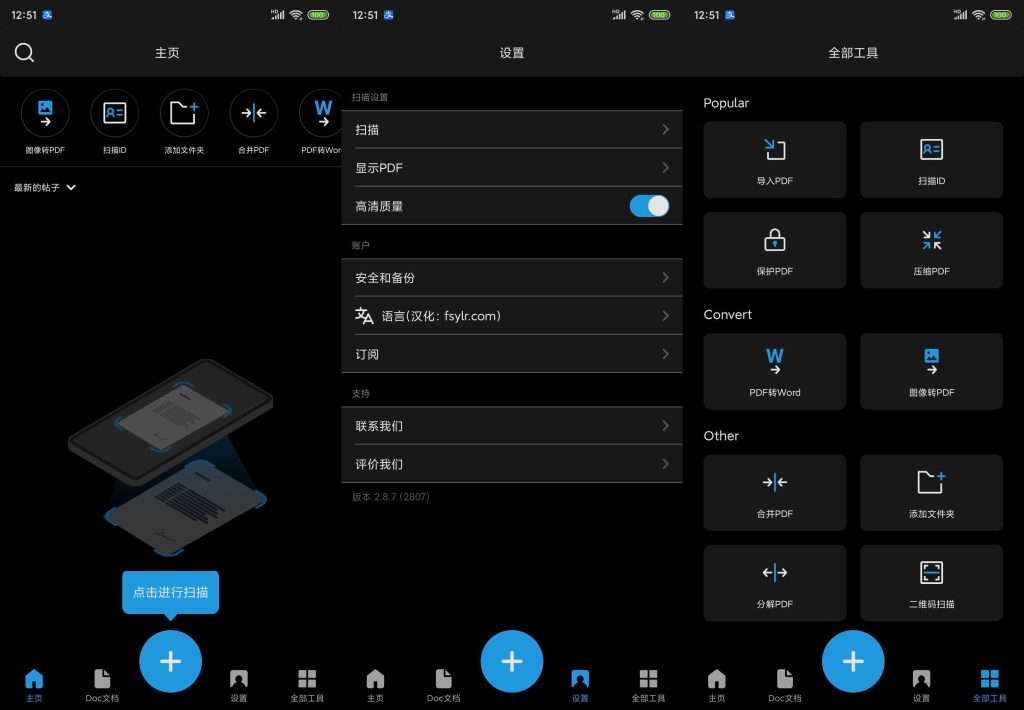
Task: Tap the blue plus scan button
Action: [170, 660]
